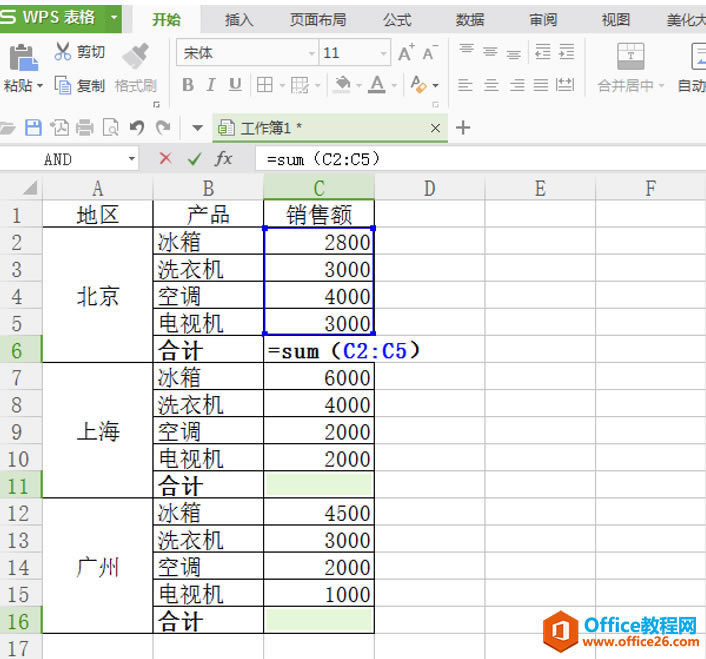
Task: Save the workbook with floppy icon
Action: click(x=33, y=128)
